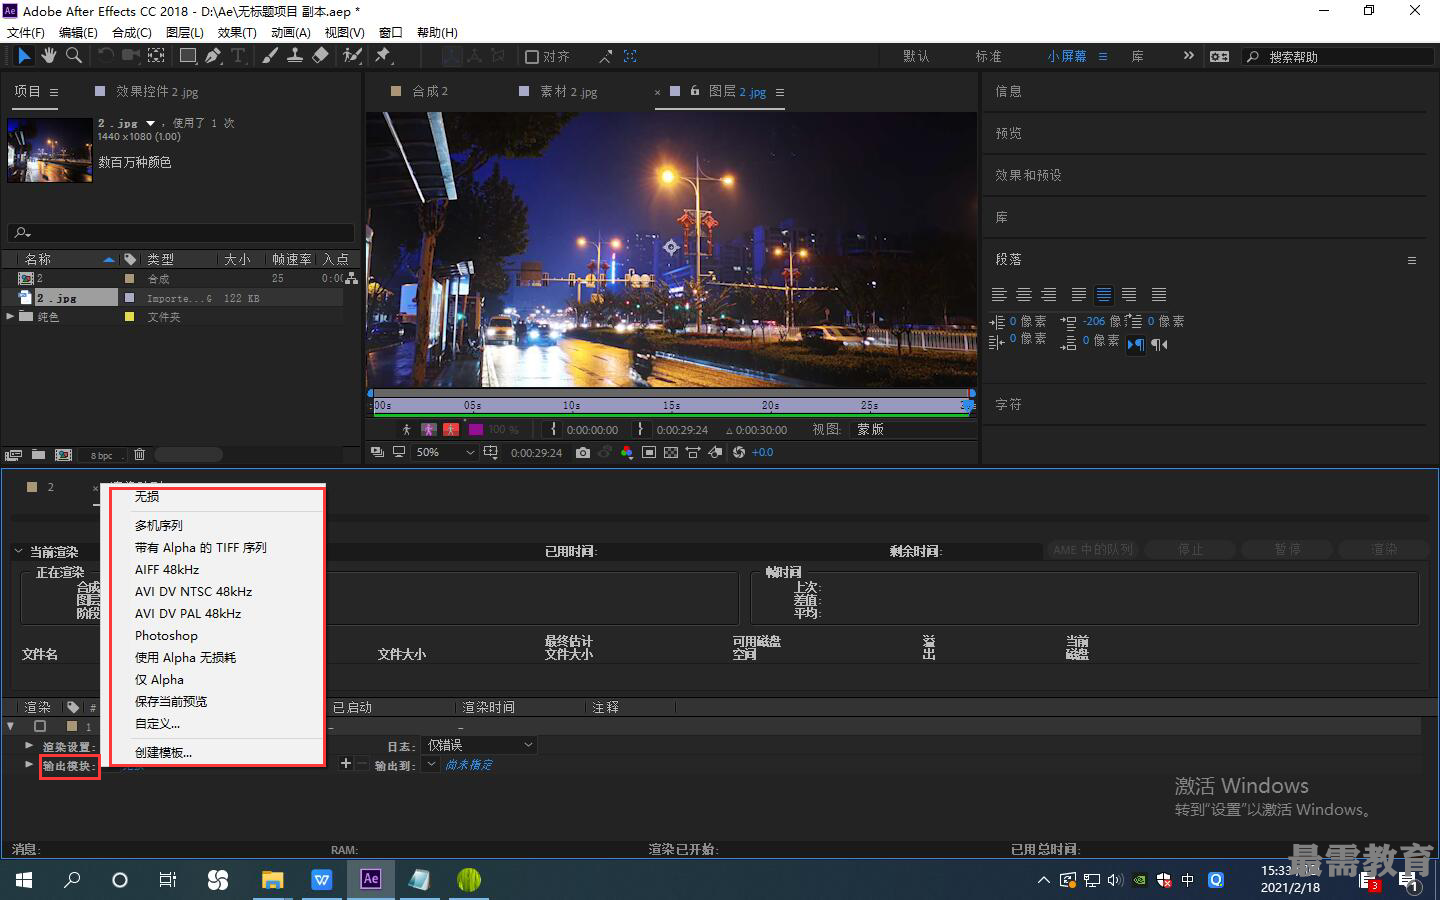
Task: Collapse the 当前渲染 section
Action: (x=19, y=551)
